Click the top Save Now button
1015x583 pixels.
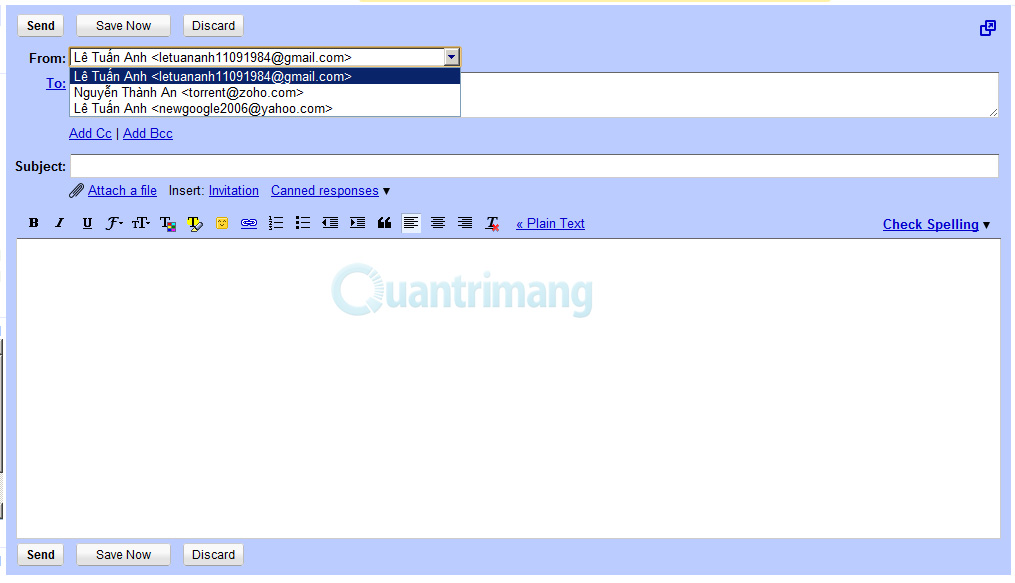click(124, 26)
